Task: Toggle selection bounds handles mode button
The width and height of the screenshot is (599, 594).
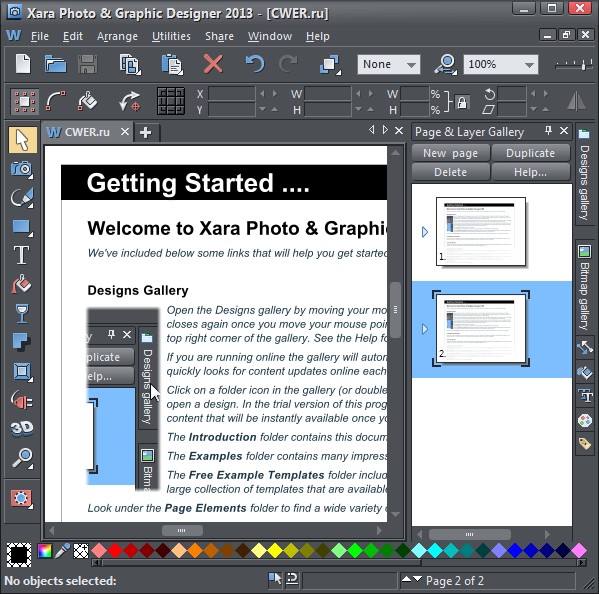Action: point(25,102)
